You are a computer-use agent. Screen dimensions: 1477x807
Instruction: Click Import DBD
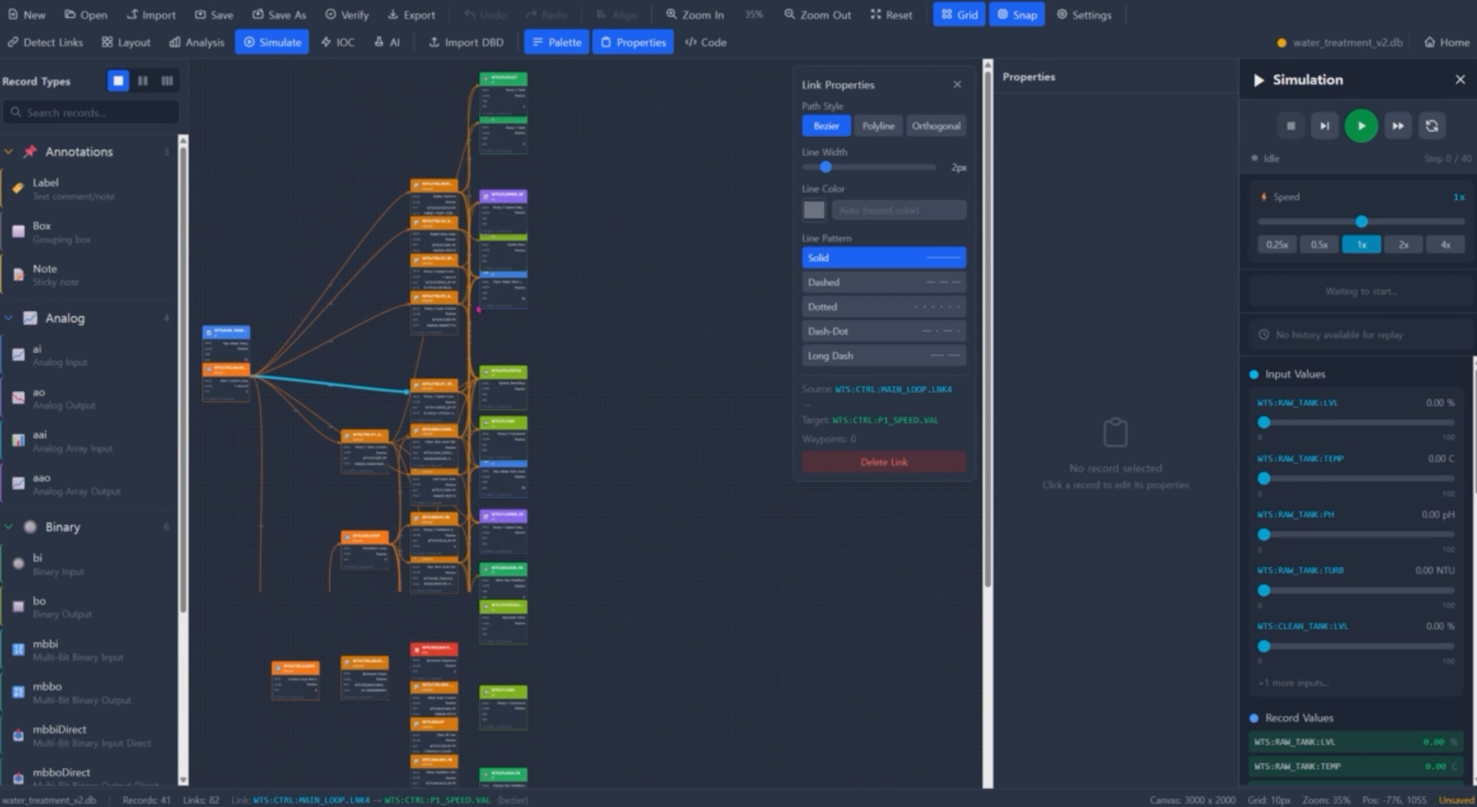(466, 42)
